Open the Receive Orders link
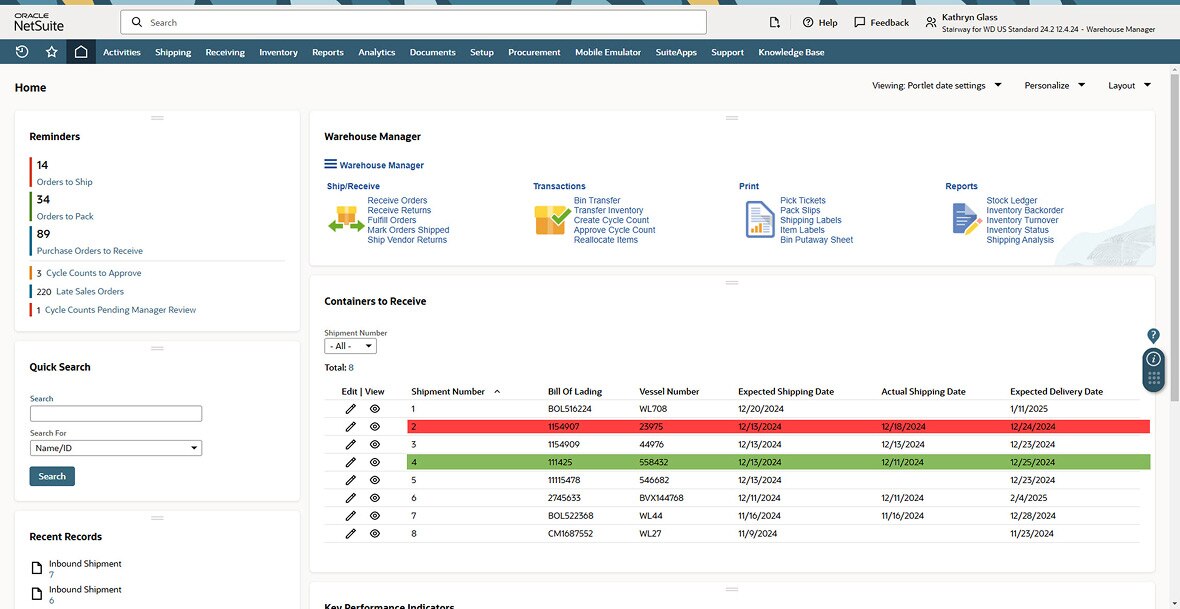 pos(397,201)
